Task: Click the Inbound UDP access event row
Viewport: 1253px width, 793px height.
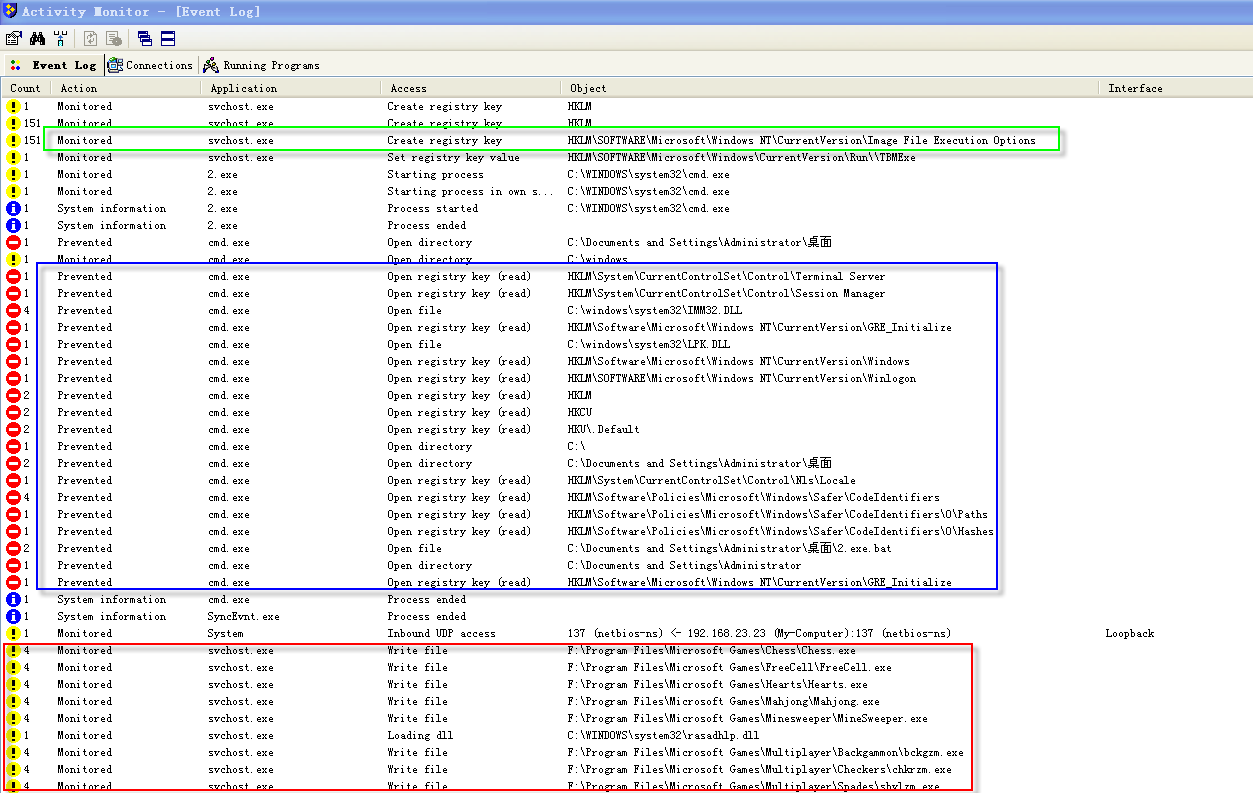Action: click(x=440, y=634)
